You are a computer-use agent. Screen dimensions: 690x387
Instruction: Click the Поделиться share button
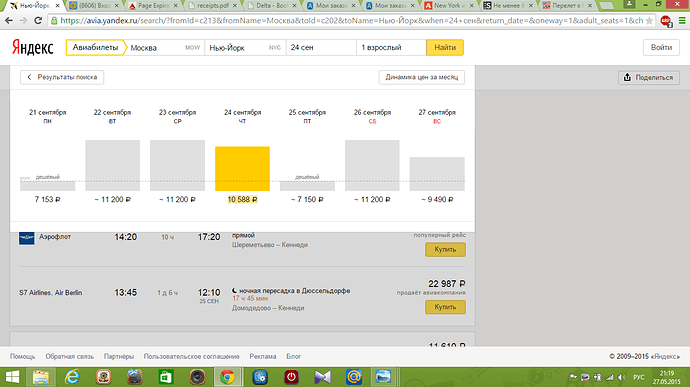pos(649,77)
